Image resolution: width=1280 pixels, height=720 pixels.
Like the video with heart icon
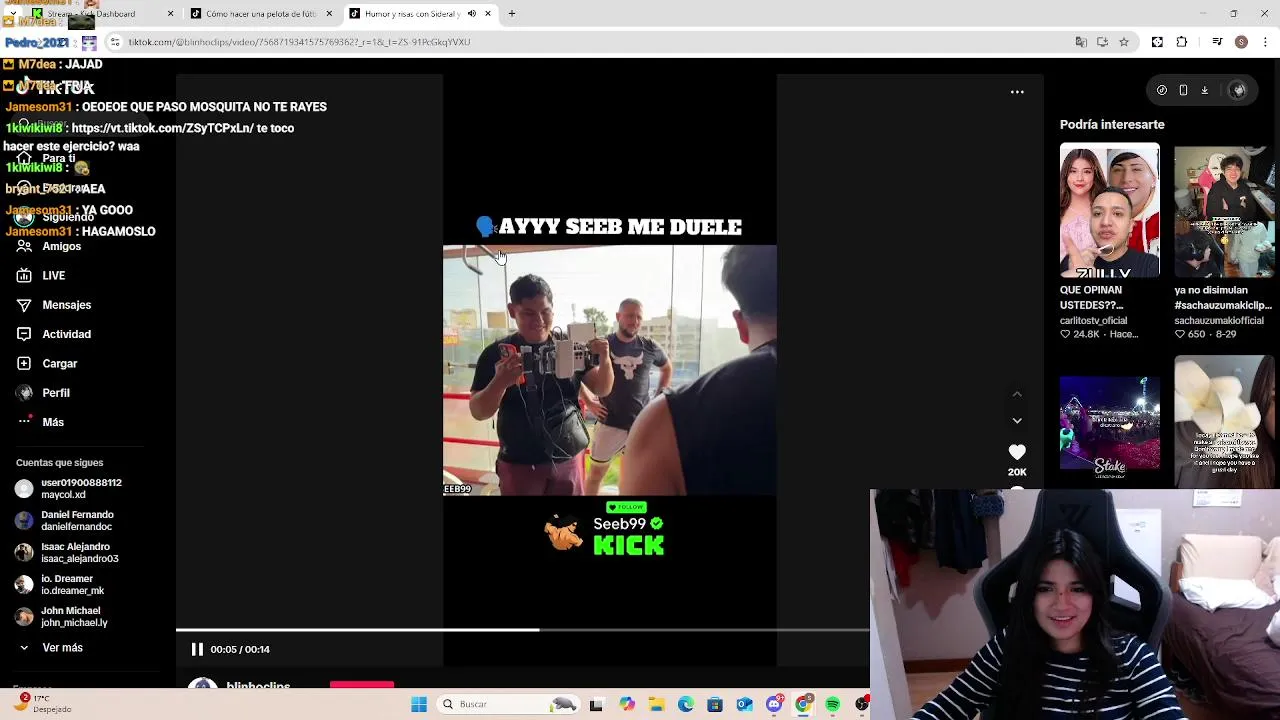pyautogui.click(x=1017, y=452)
